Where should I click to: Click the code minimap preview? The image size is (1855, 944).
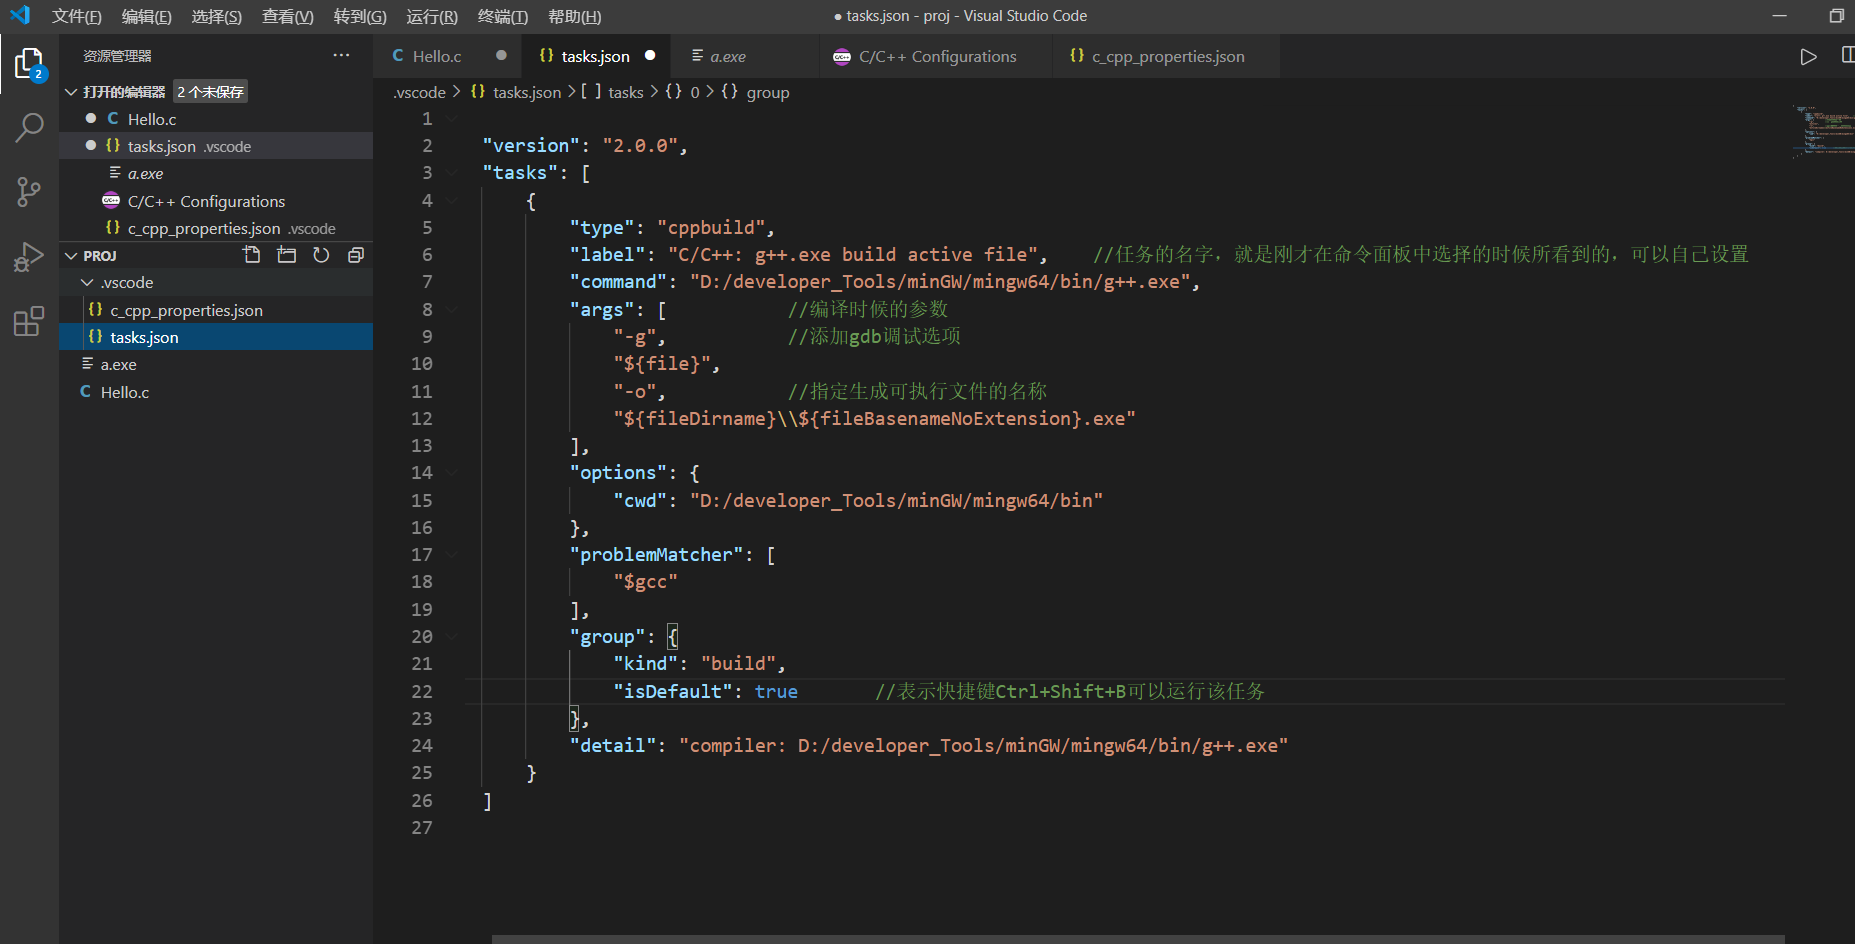pyautogui.click(x=1823, y=130)
